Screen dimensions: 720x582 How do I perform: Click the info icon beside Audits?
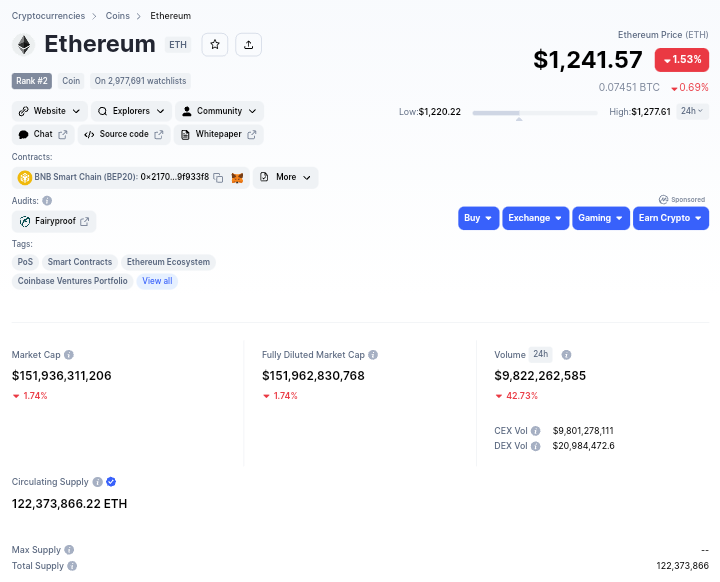47,201
